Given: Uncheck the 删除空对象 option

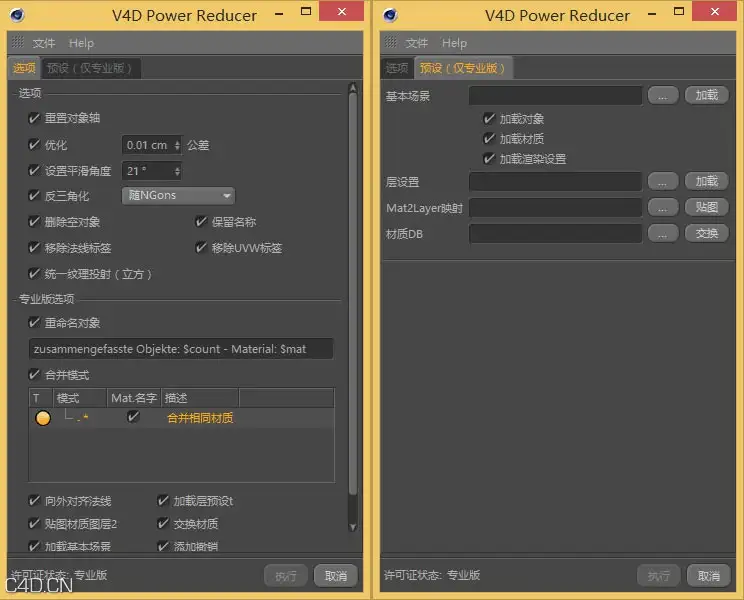Looking at the screenshot, I should click(34, 222).
